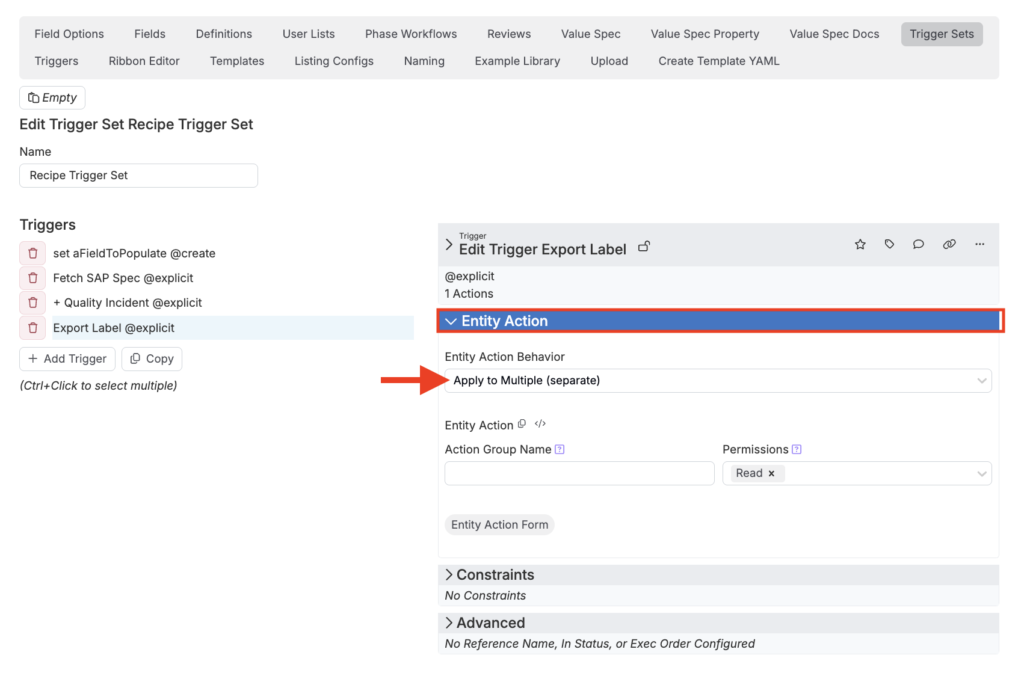Expand the Constraints section
The width and height of the screenshot is (1024, 676).
(x=718, y=575)
